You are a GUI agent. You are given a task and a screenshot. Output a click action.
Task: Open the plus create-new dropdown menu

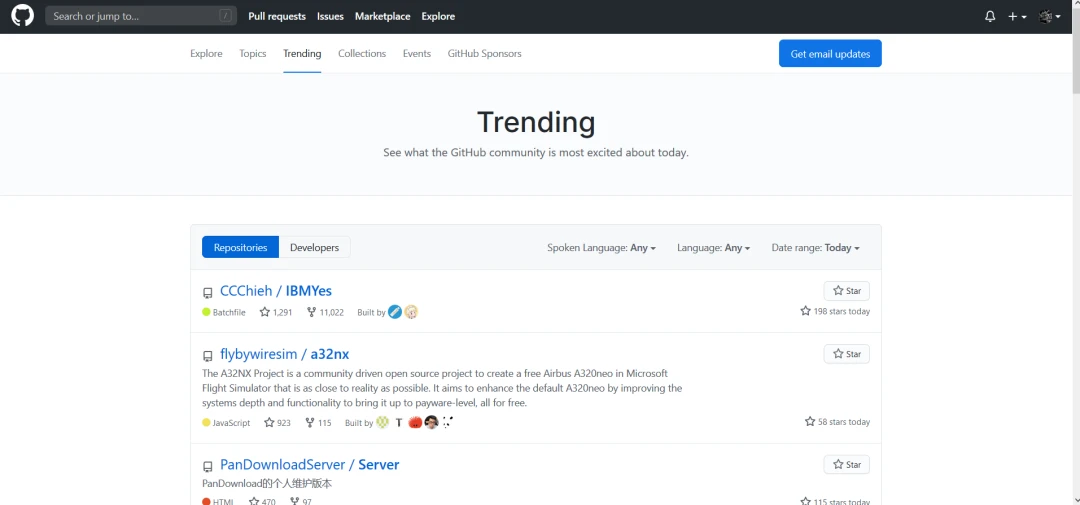pyautogui.click(x=1017, y=16)
